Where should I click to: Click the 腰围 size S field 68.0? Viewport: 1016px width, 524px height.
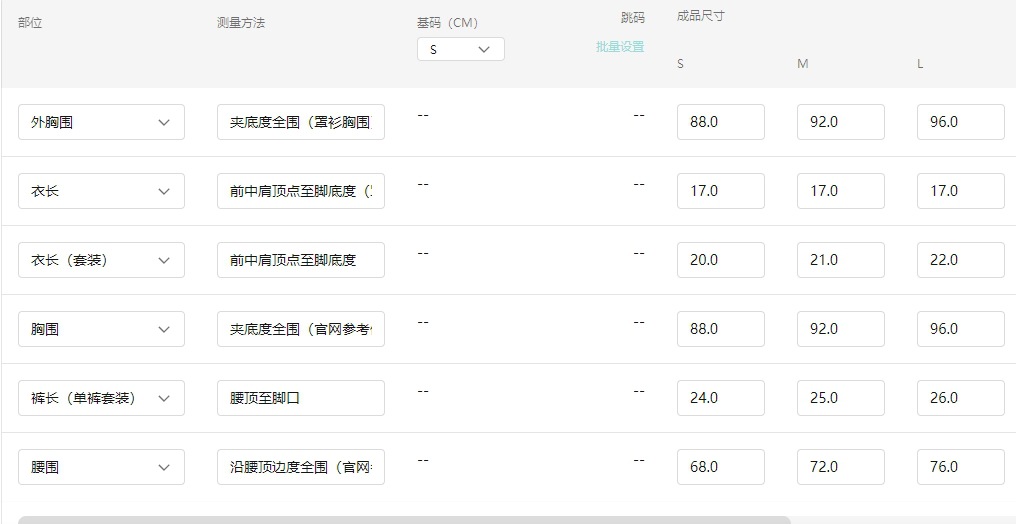click(x=720, y=467)
